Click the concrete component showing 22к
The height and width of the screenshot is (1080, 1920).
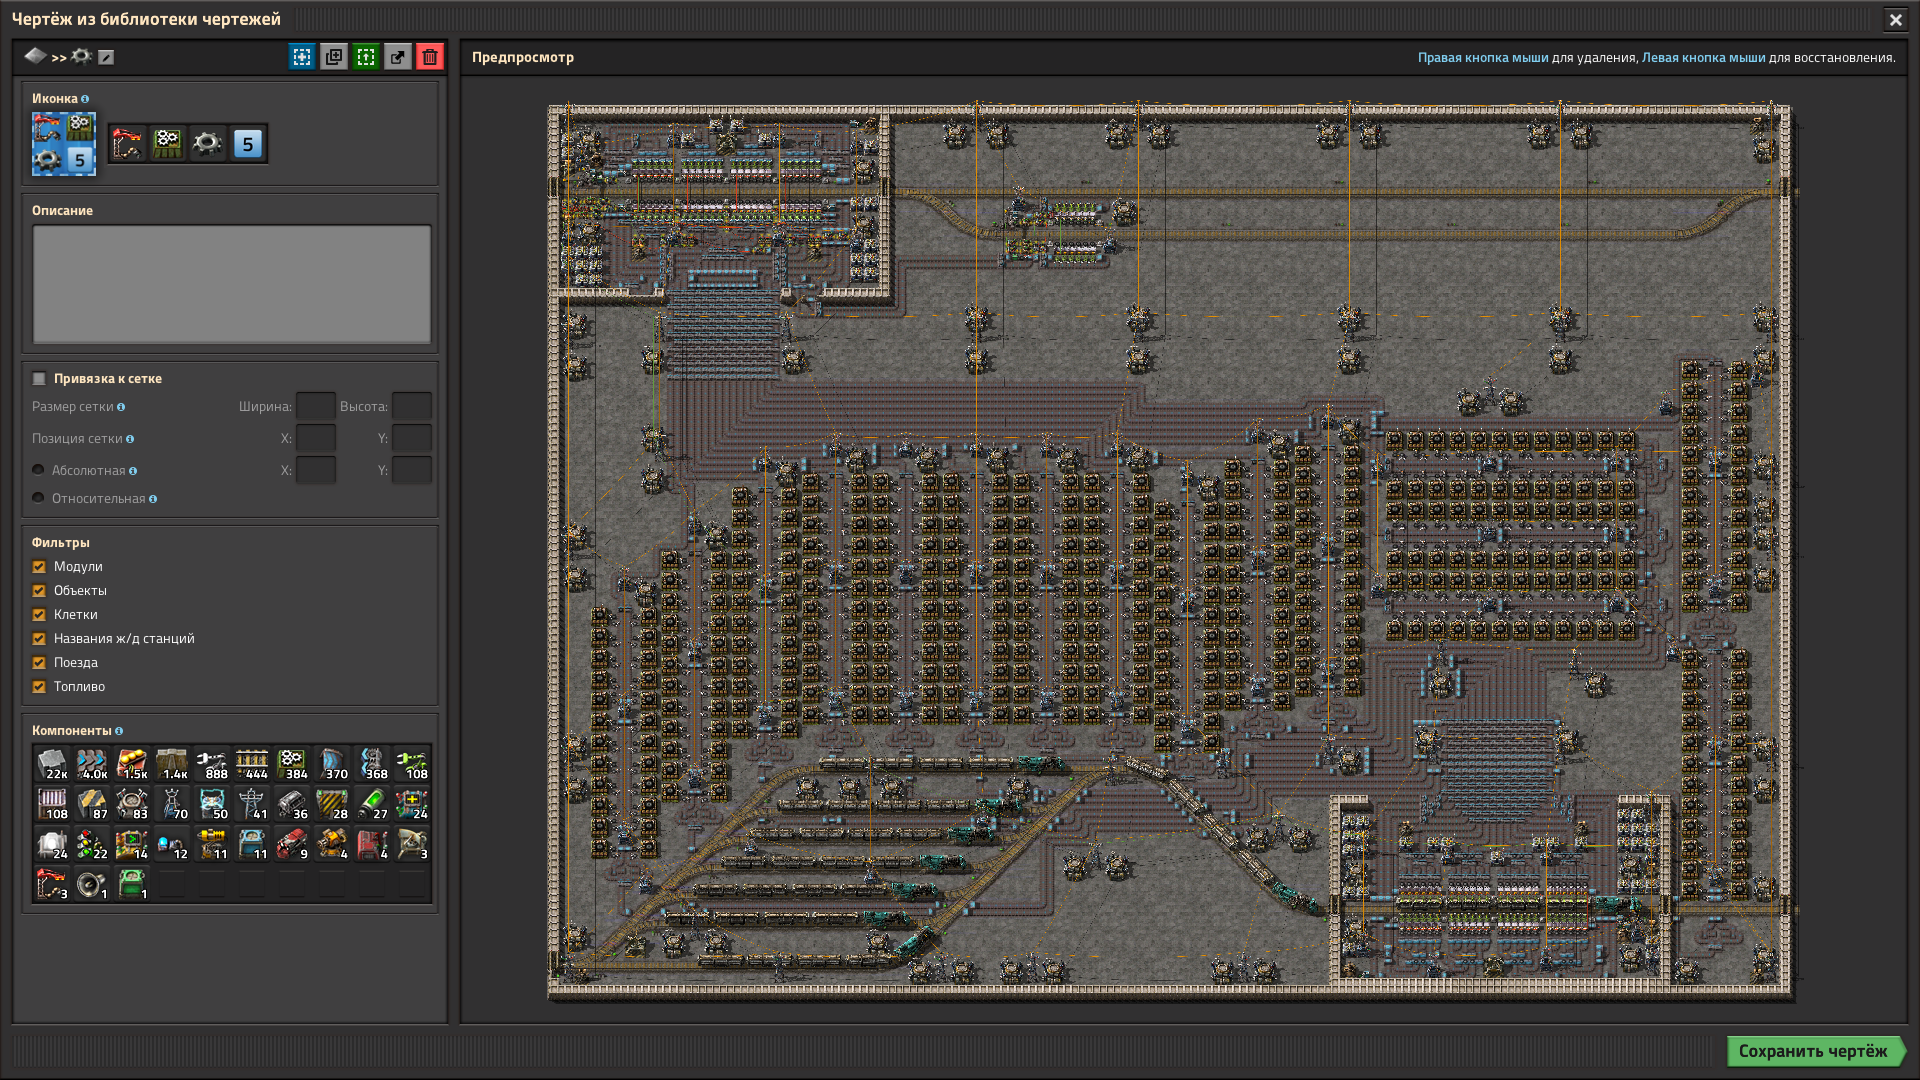[x=52, y=764]
